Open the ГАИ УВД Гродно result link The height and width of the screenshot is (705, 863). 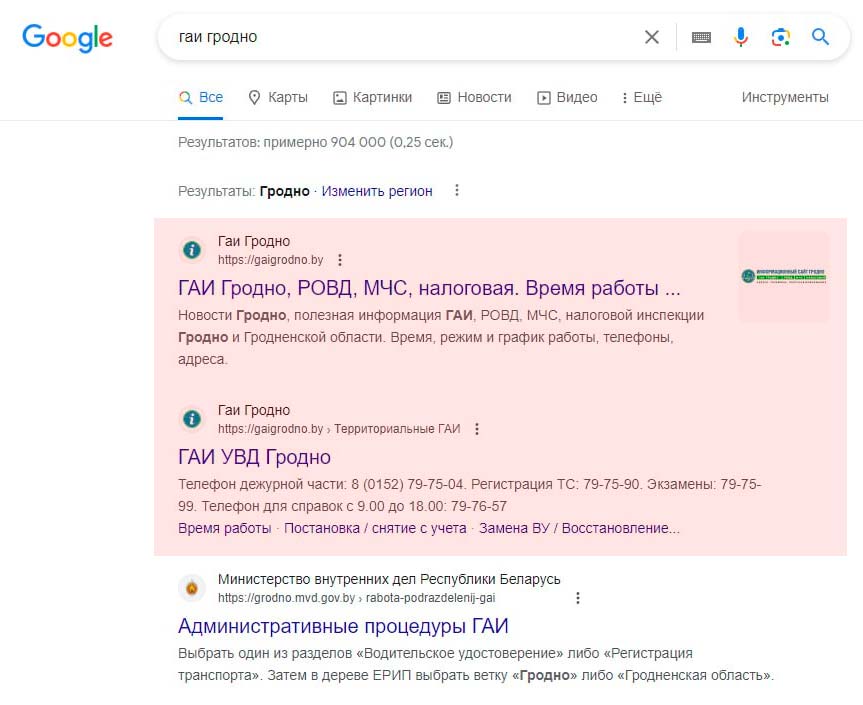point(253,455)
